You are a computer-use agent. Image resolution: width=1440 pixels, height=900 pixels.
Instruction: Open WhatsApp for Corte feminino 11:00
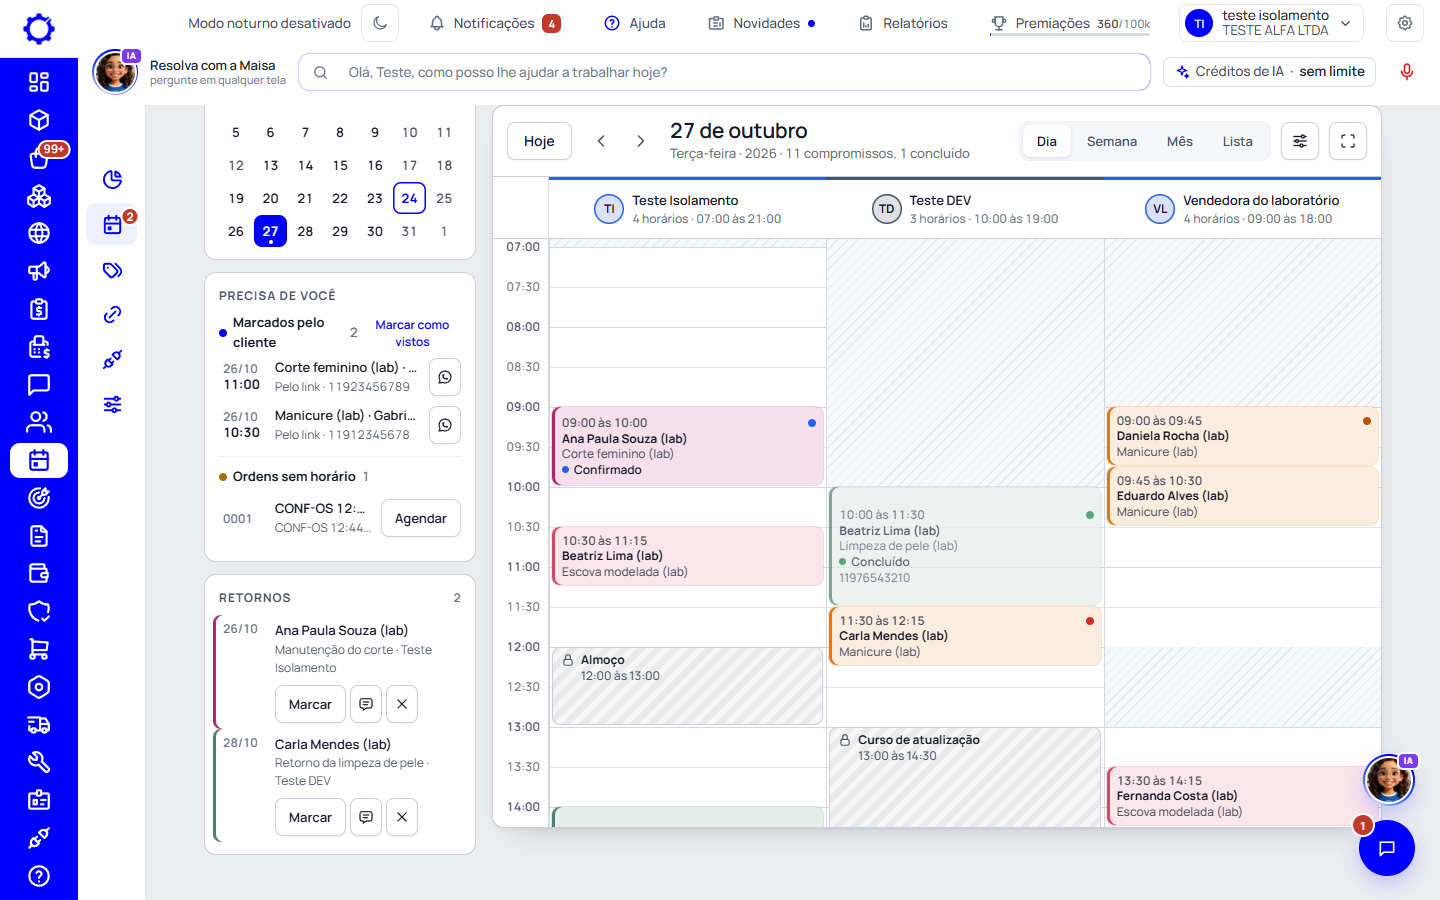coord(445,377)
